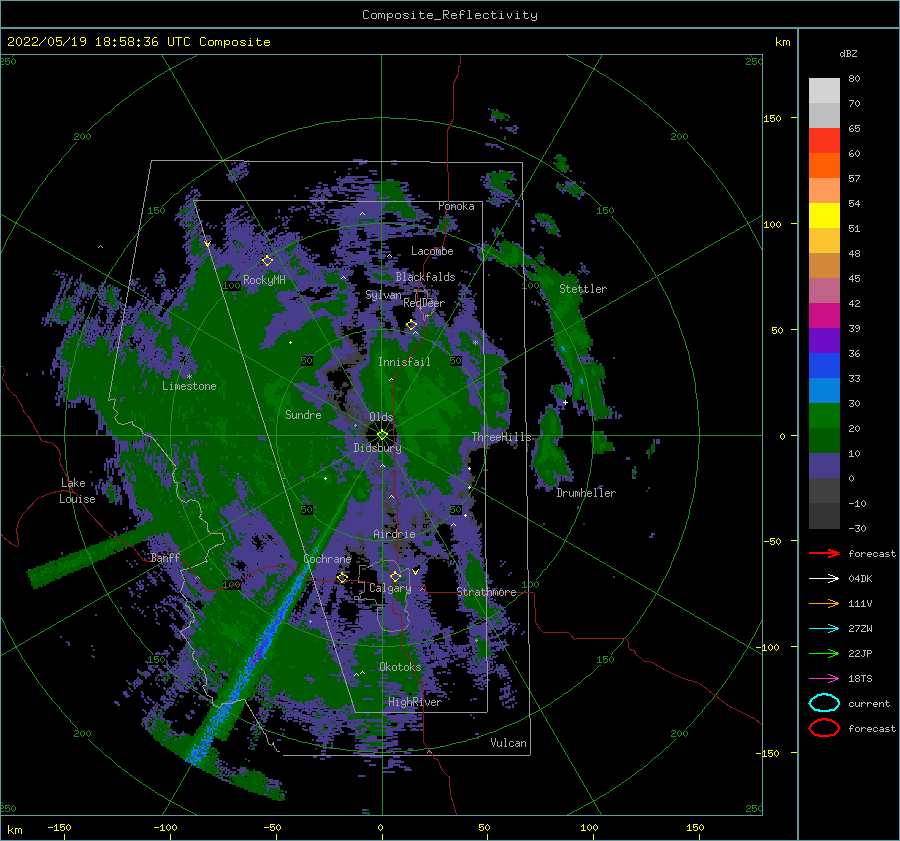Select the radar site diamond near Olds

coord(382,435)
